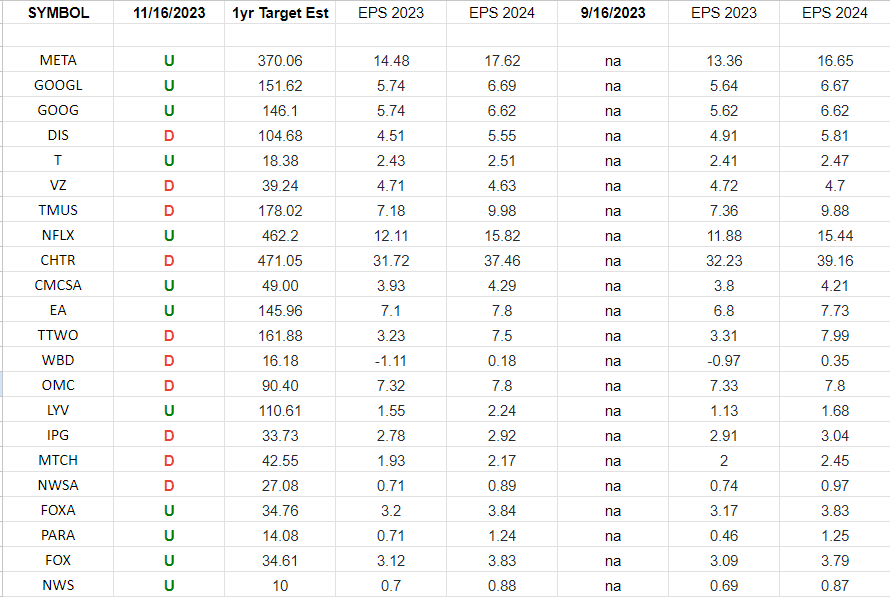Select the META symbol cell

click(58, 60)
